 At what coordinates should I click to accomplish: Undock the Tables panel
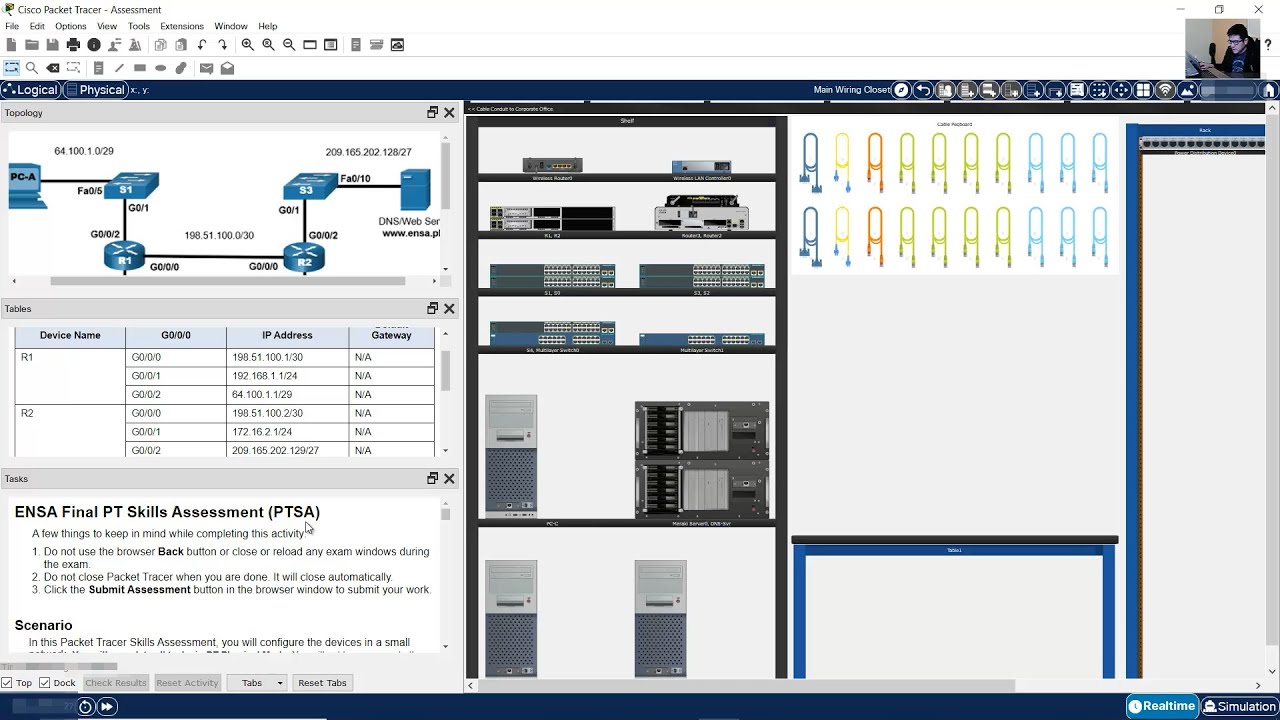[433, 309]
